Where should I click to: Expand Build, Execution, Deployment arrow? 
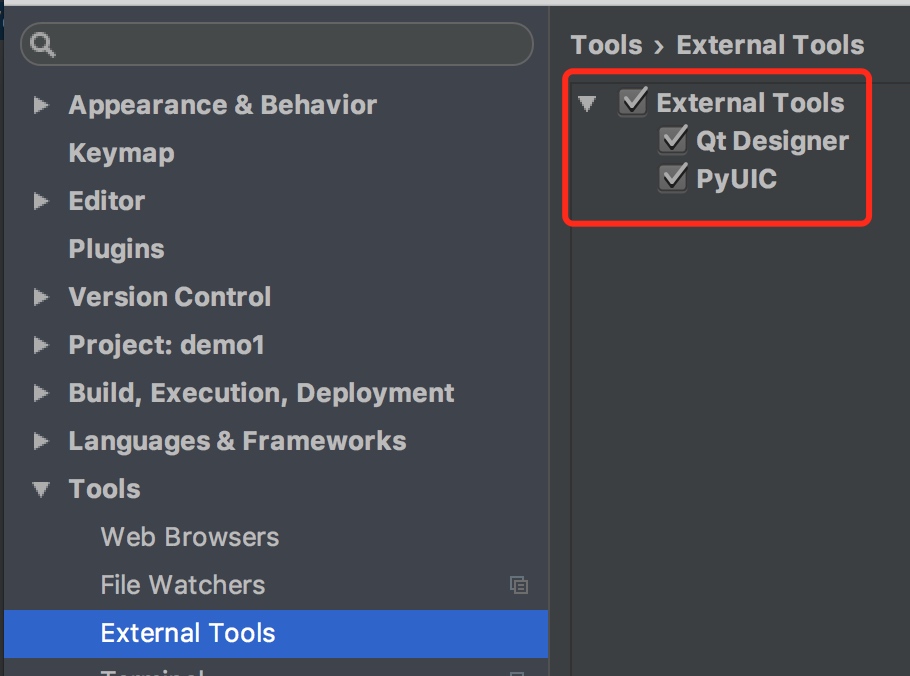pos(41,393)
